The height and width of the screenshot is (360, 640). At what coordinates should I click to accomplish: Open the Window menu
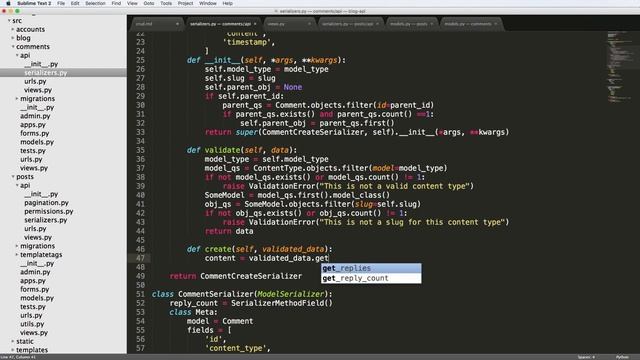click(x=208, y=3)
